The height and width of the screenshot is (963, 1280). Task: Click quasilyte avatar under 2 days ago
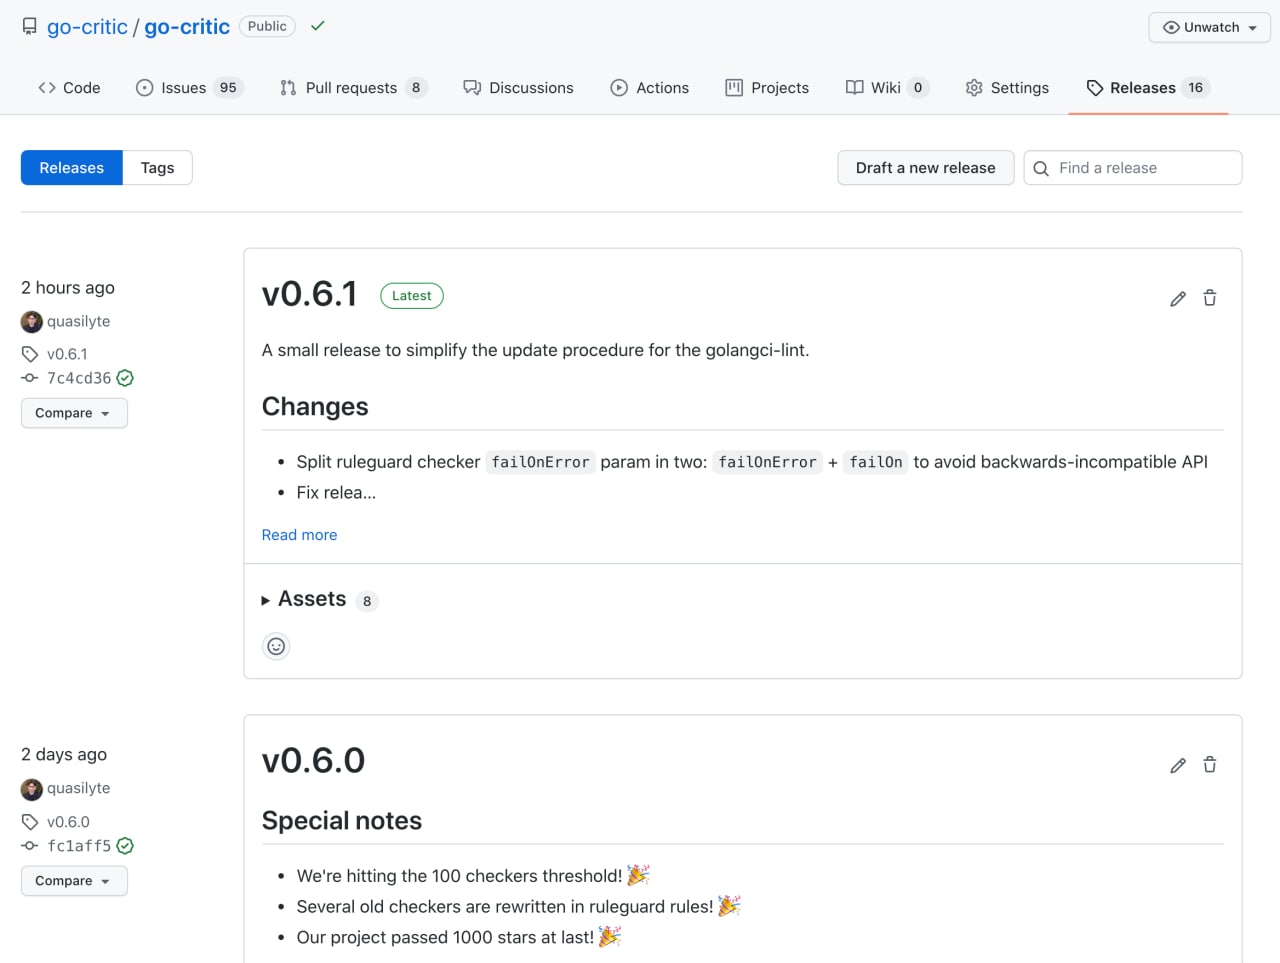32,789
